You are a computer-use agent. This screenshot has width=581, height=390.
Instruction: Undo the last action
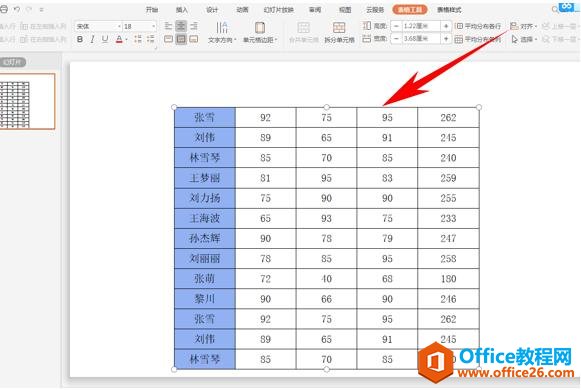click(17, 9)
